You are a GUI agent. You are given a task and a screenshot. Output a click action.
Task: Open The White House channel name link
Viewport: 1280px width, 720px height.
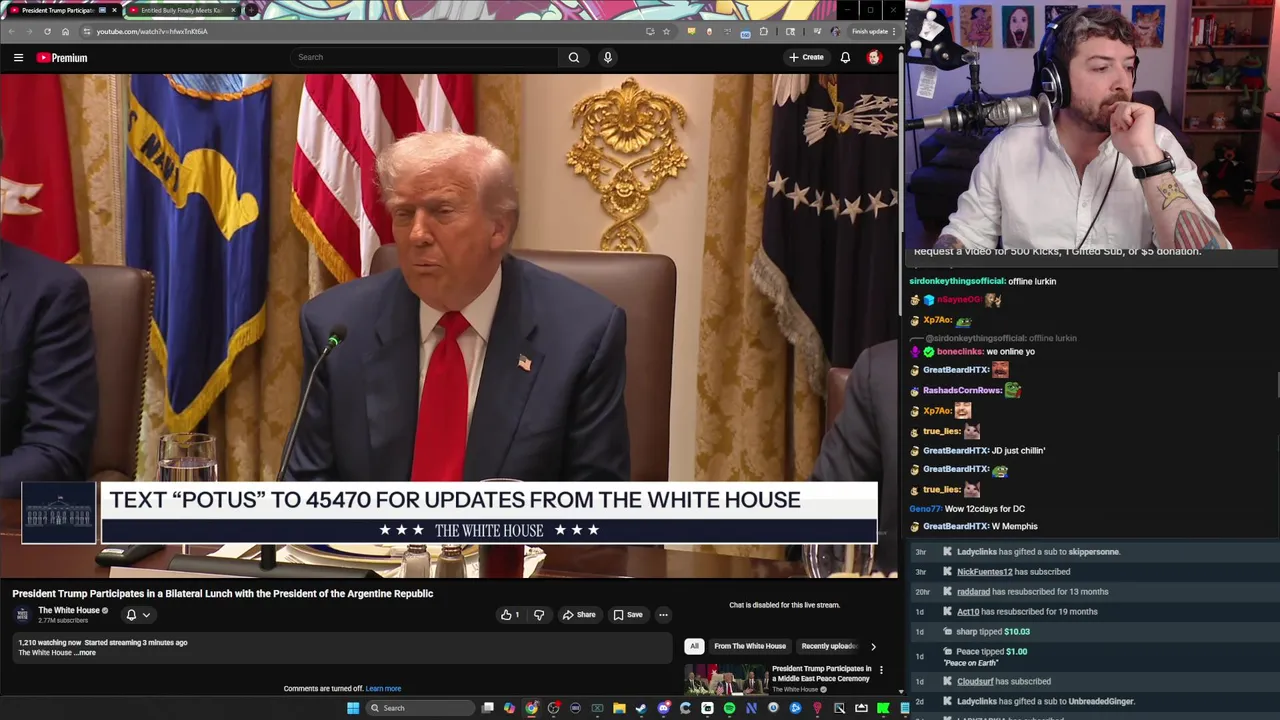click(x=69, y=610)
